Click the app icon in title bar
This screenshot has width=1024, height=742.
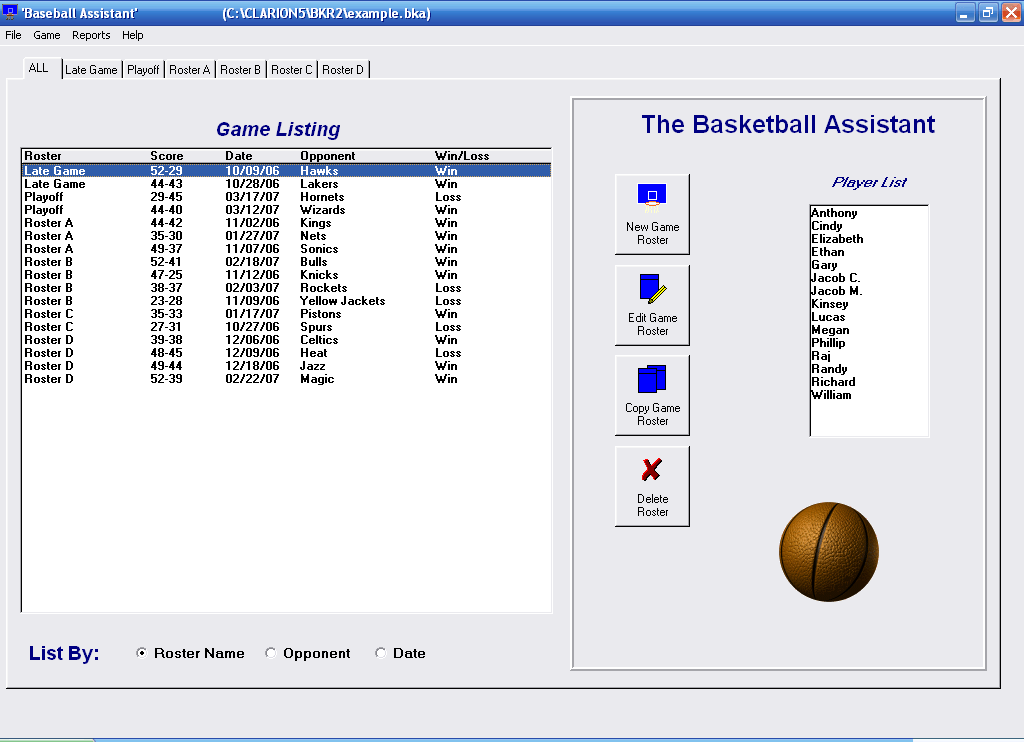10,13
